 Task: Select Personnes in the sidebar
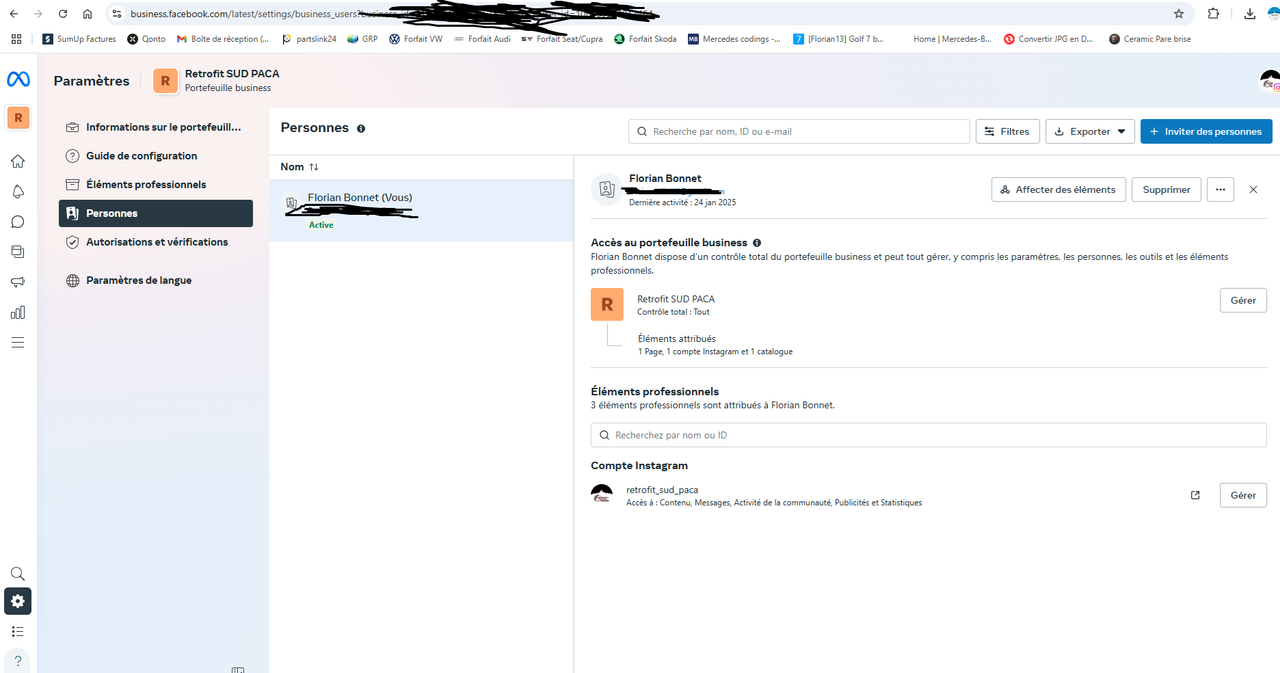coord(156,213)
